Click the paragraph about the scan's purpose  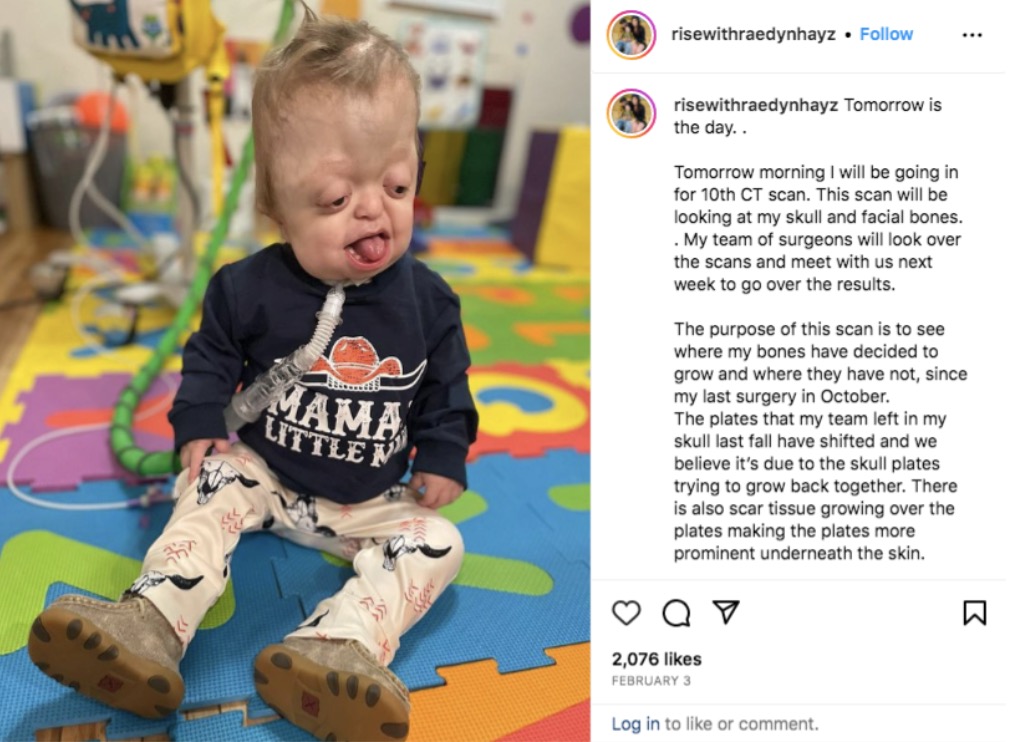click(821, 362)
